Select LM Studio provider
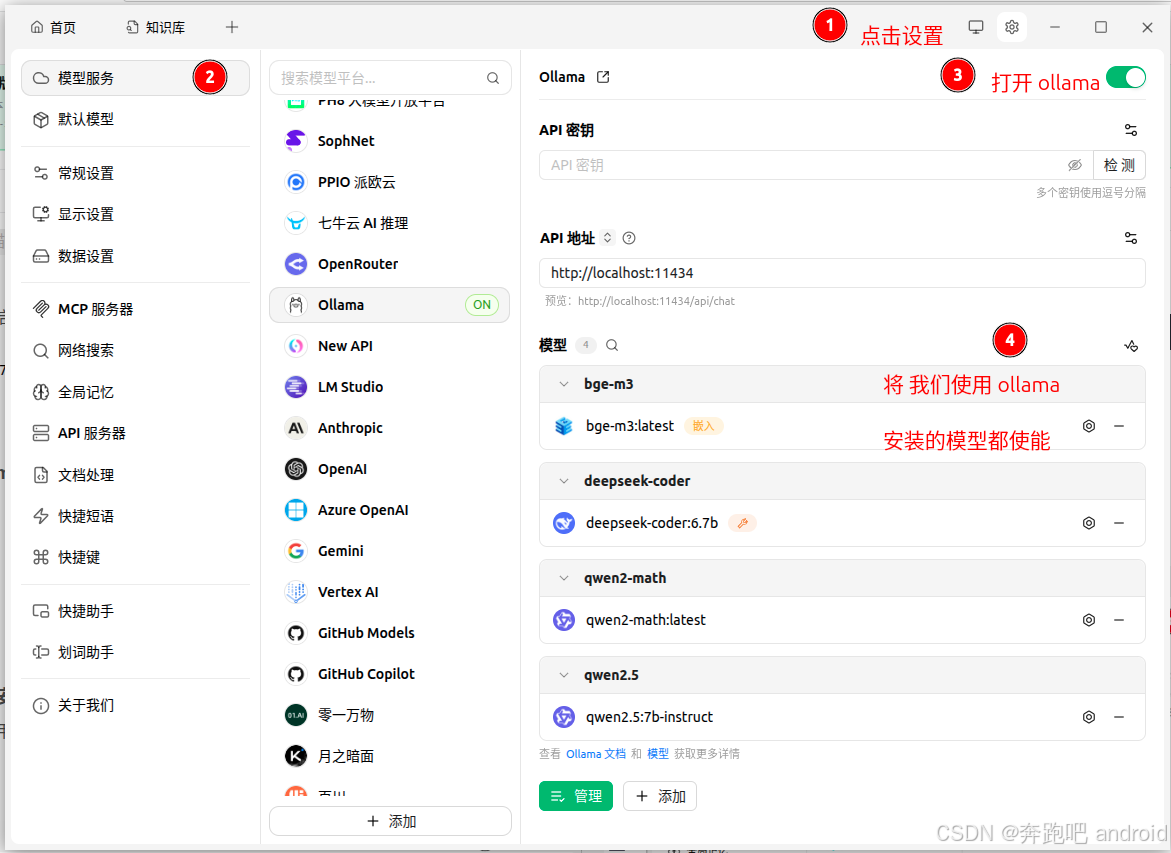Viewport: 1171px width, 853px height. pyautogui.click(x=389, y=387)
